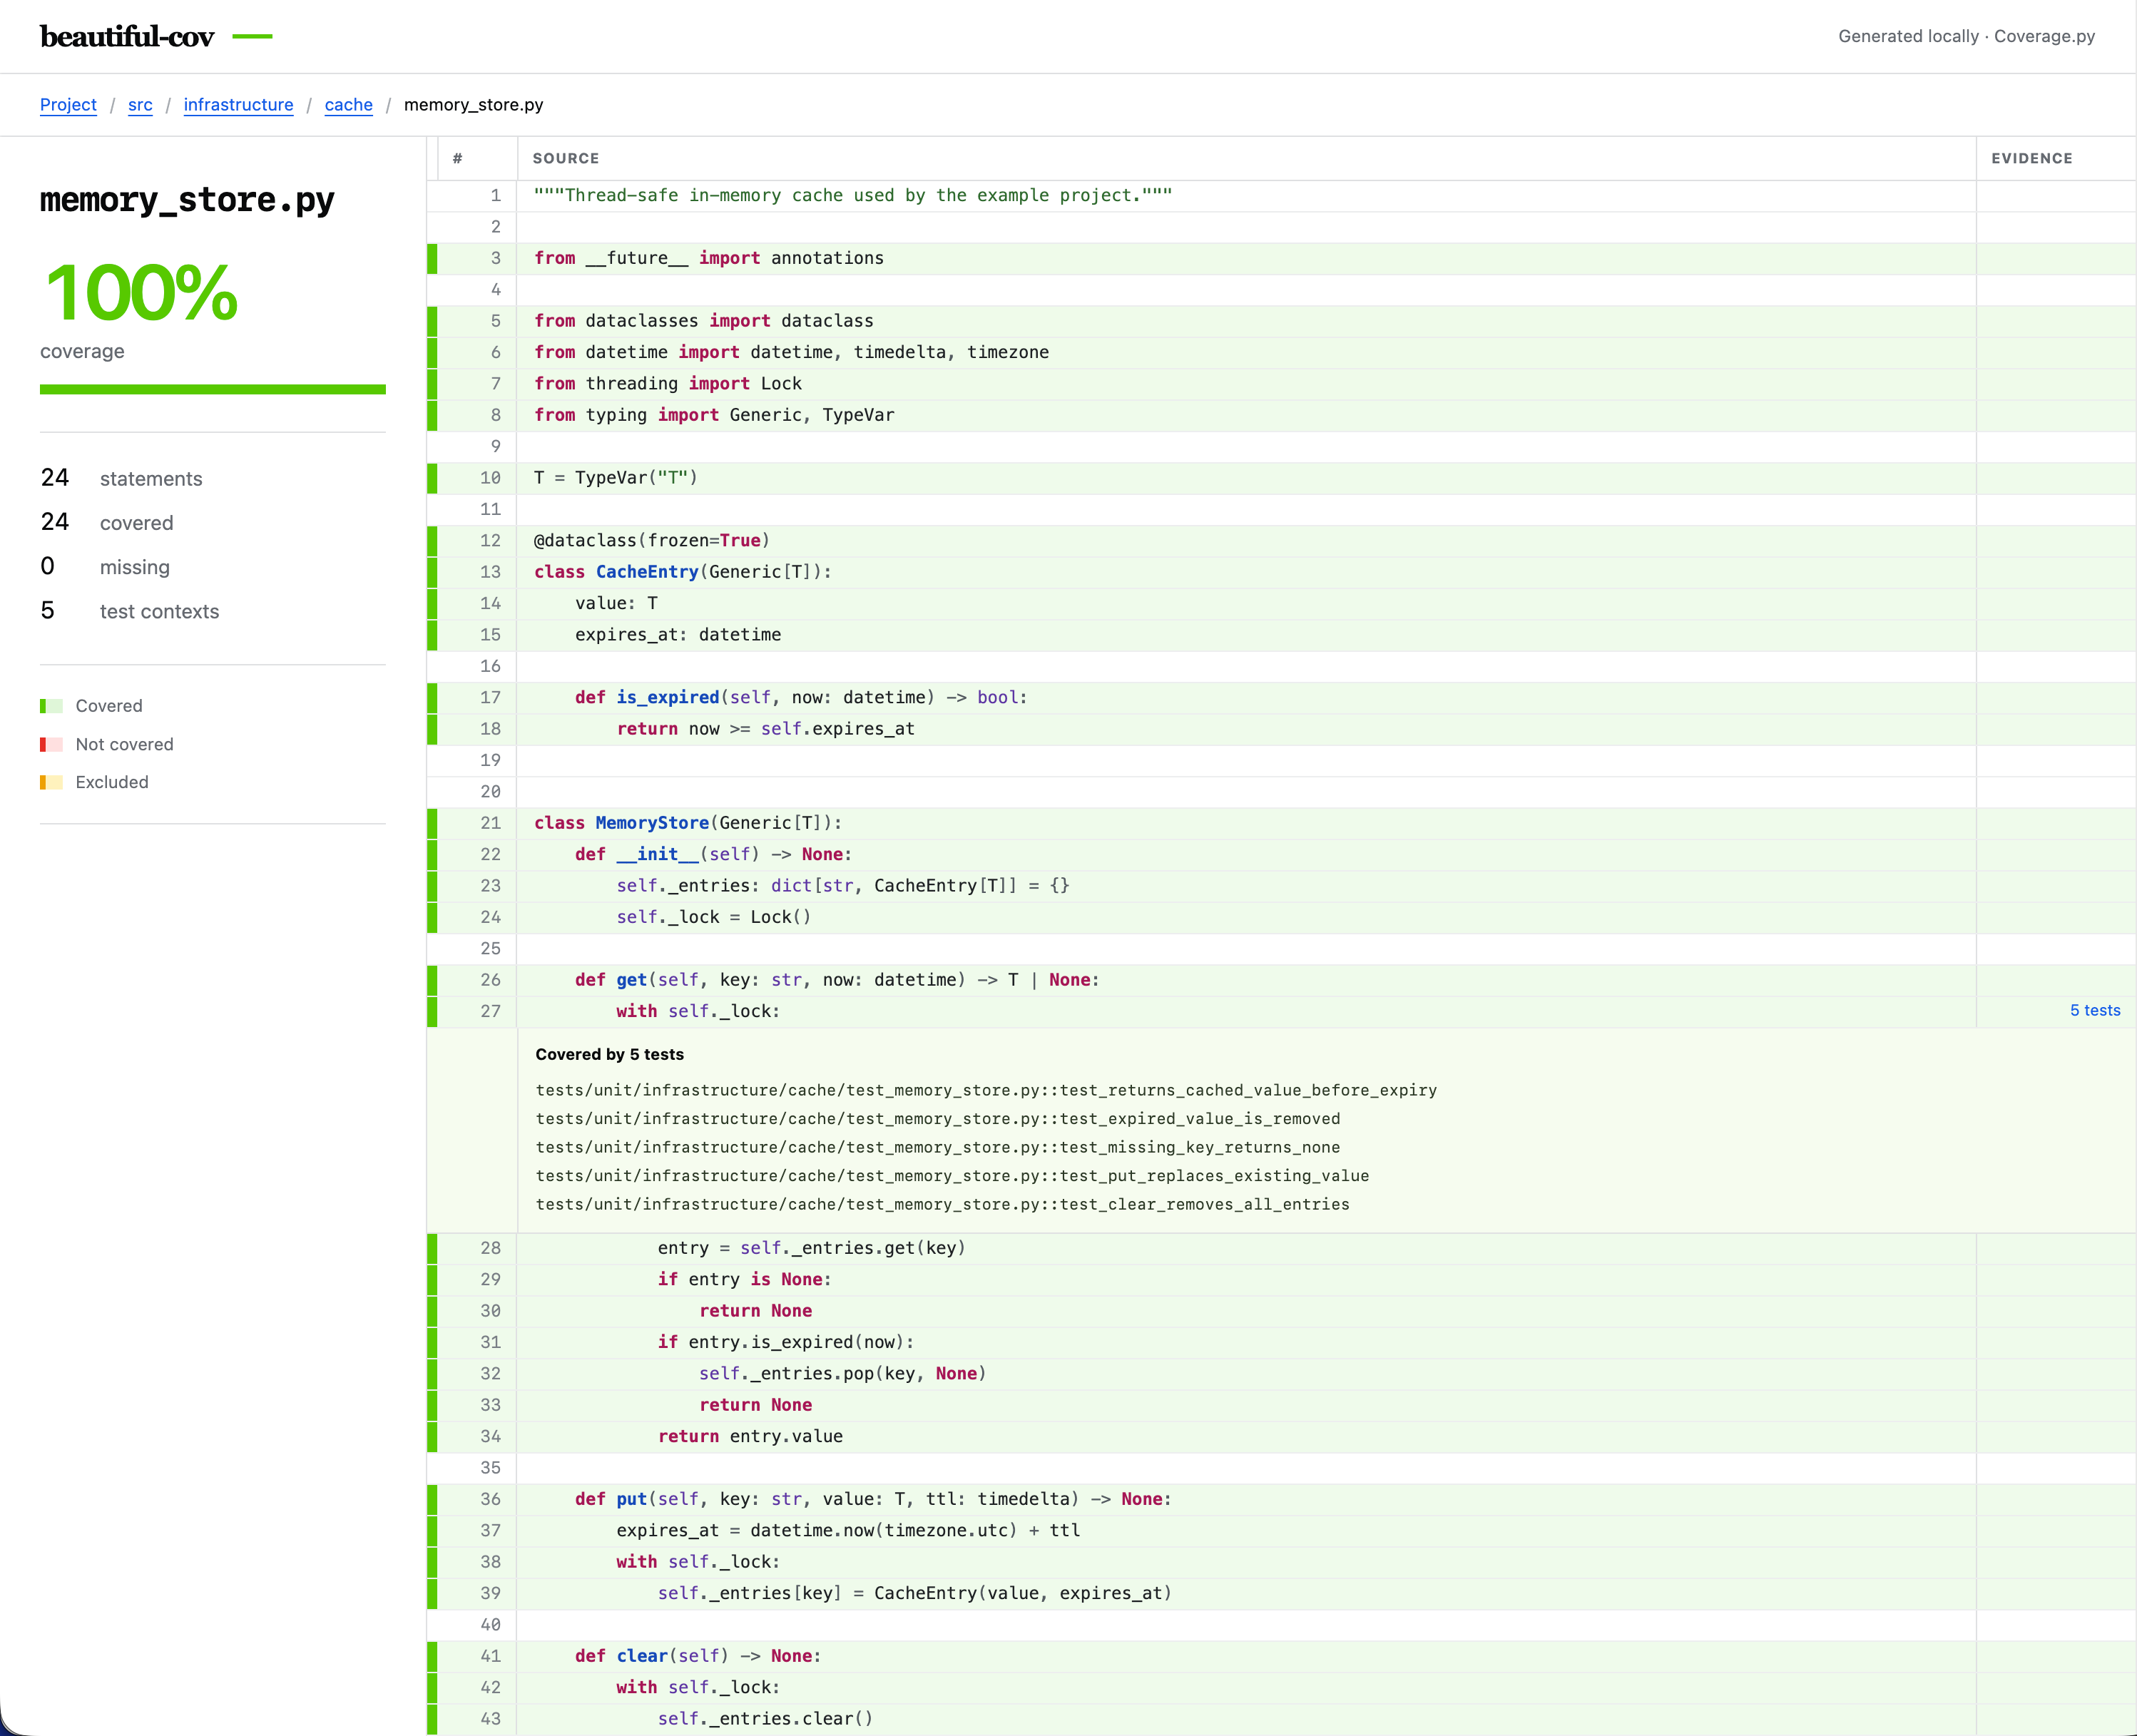This screenshot has height=1736, width=2137.
Task: Click the 'def is_expired' source line
Action: coord(801,697)
